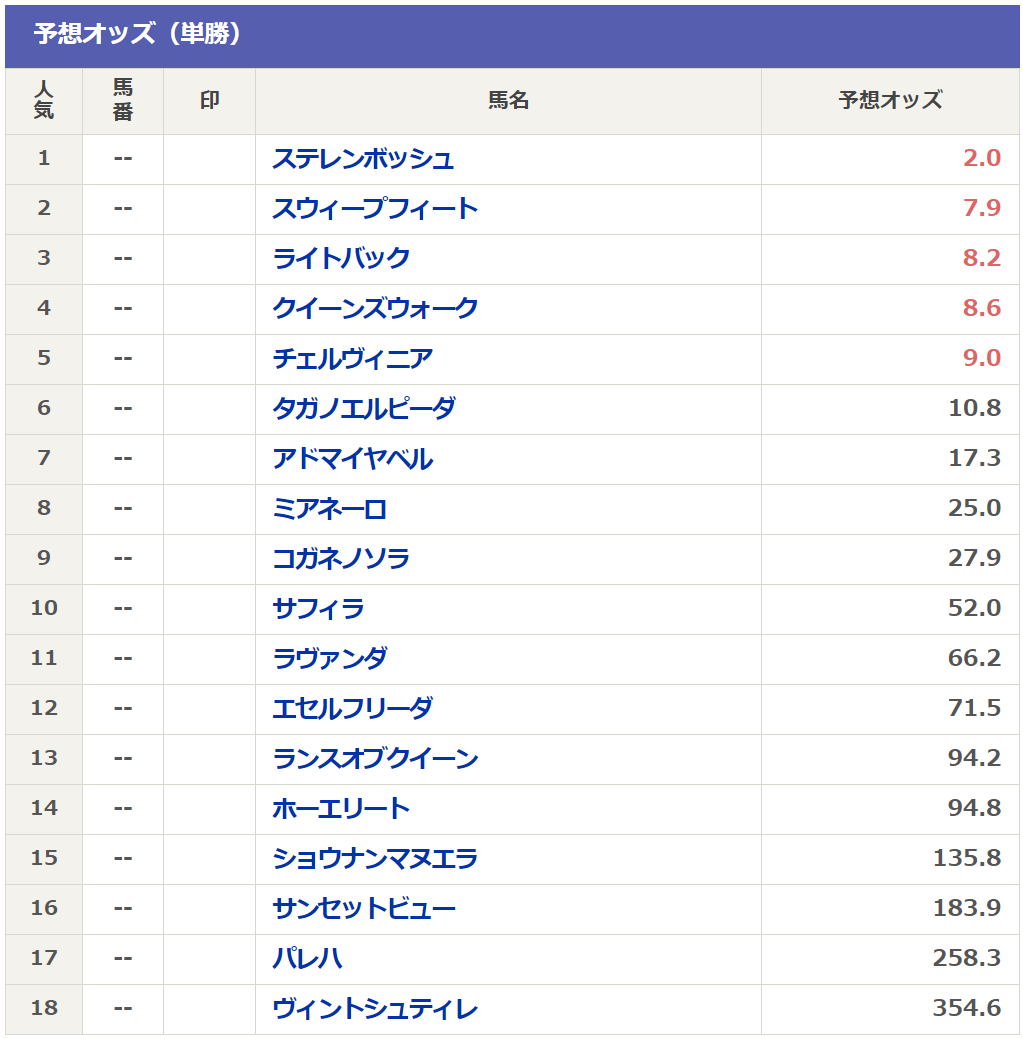The image size is (1023, 1039).
Task: Click ショウナンマヌエラ horse name
Action: [375, 859]
